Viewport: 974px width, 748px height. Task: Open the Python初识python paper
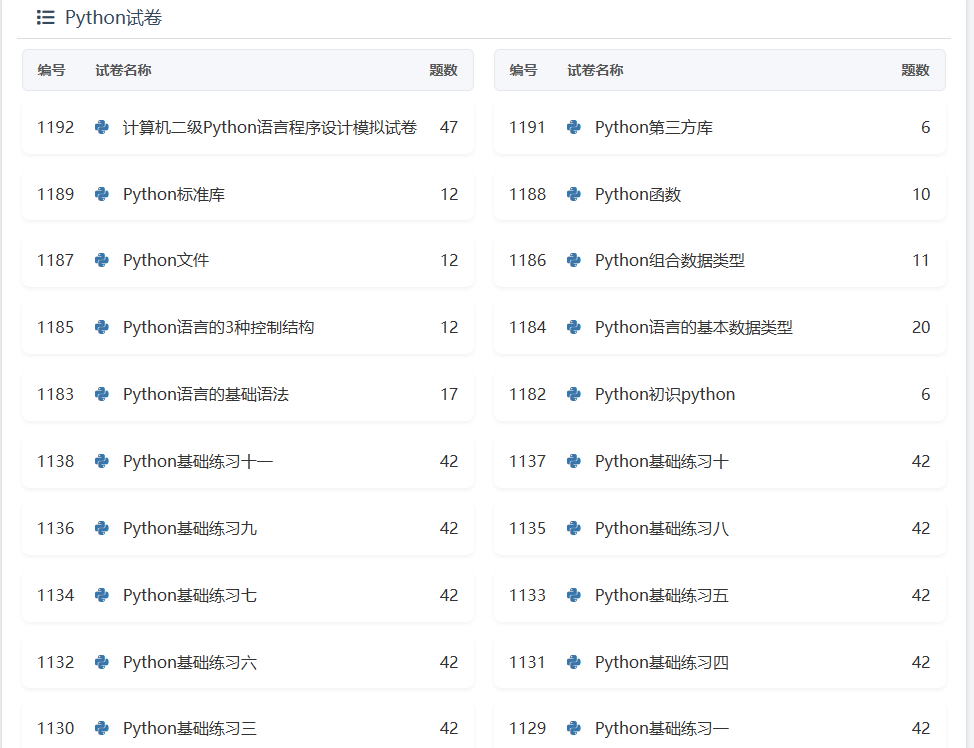pyautogui.click(x=665, y=395)
